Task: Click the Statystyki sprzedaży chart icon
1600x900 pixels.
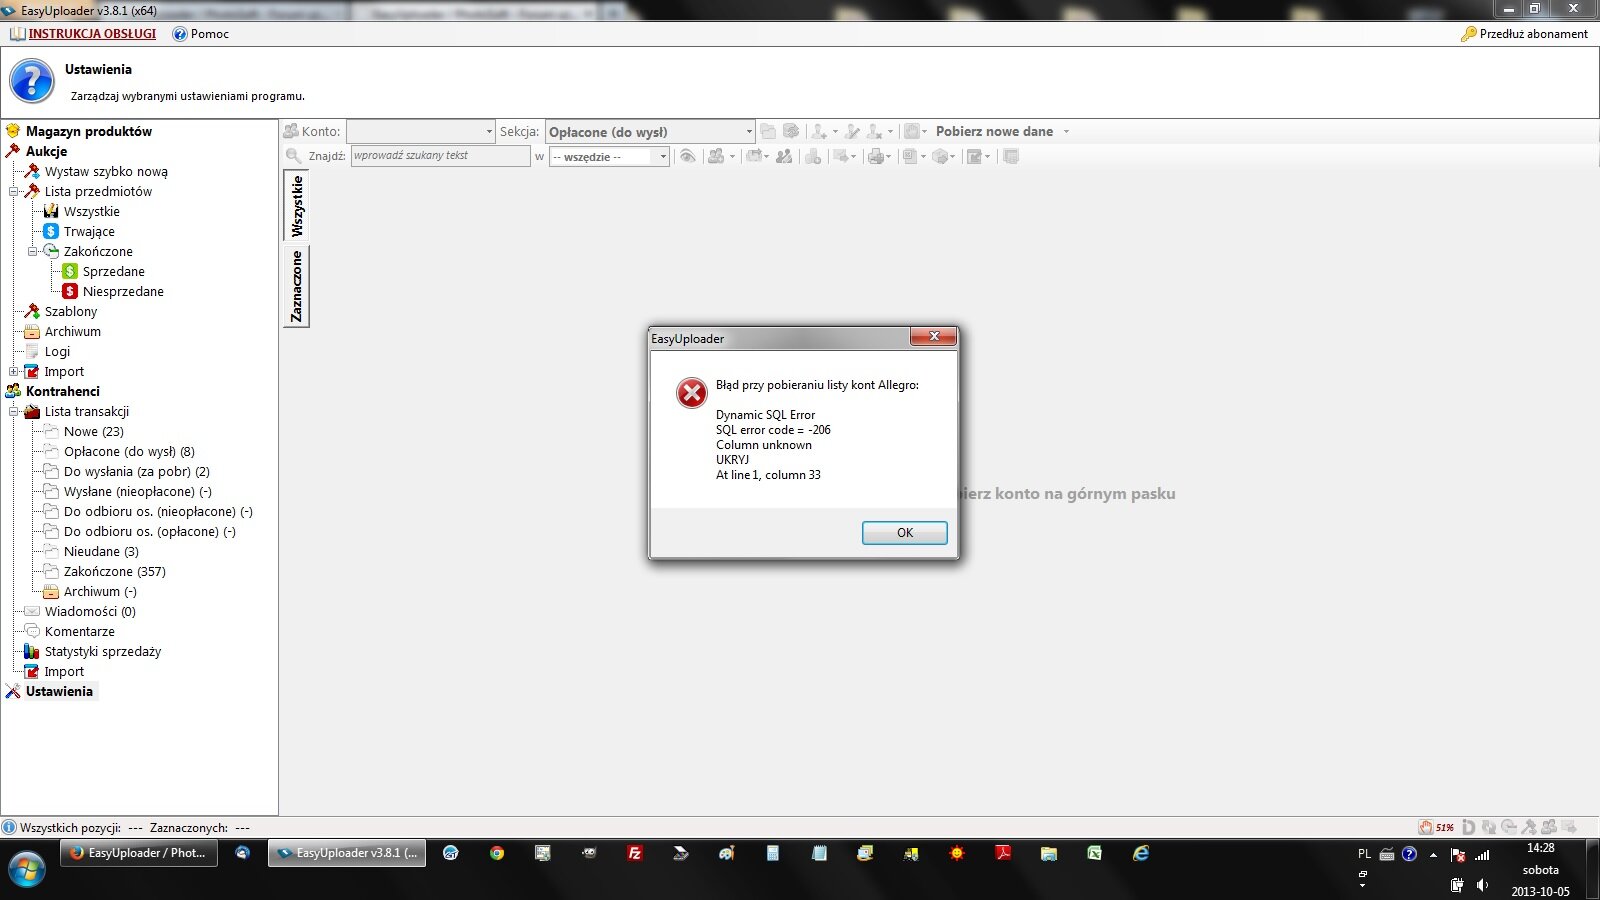Action: 32,651
